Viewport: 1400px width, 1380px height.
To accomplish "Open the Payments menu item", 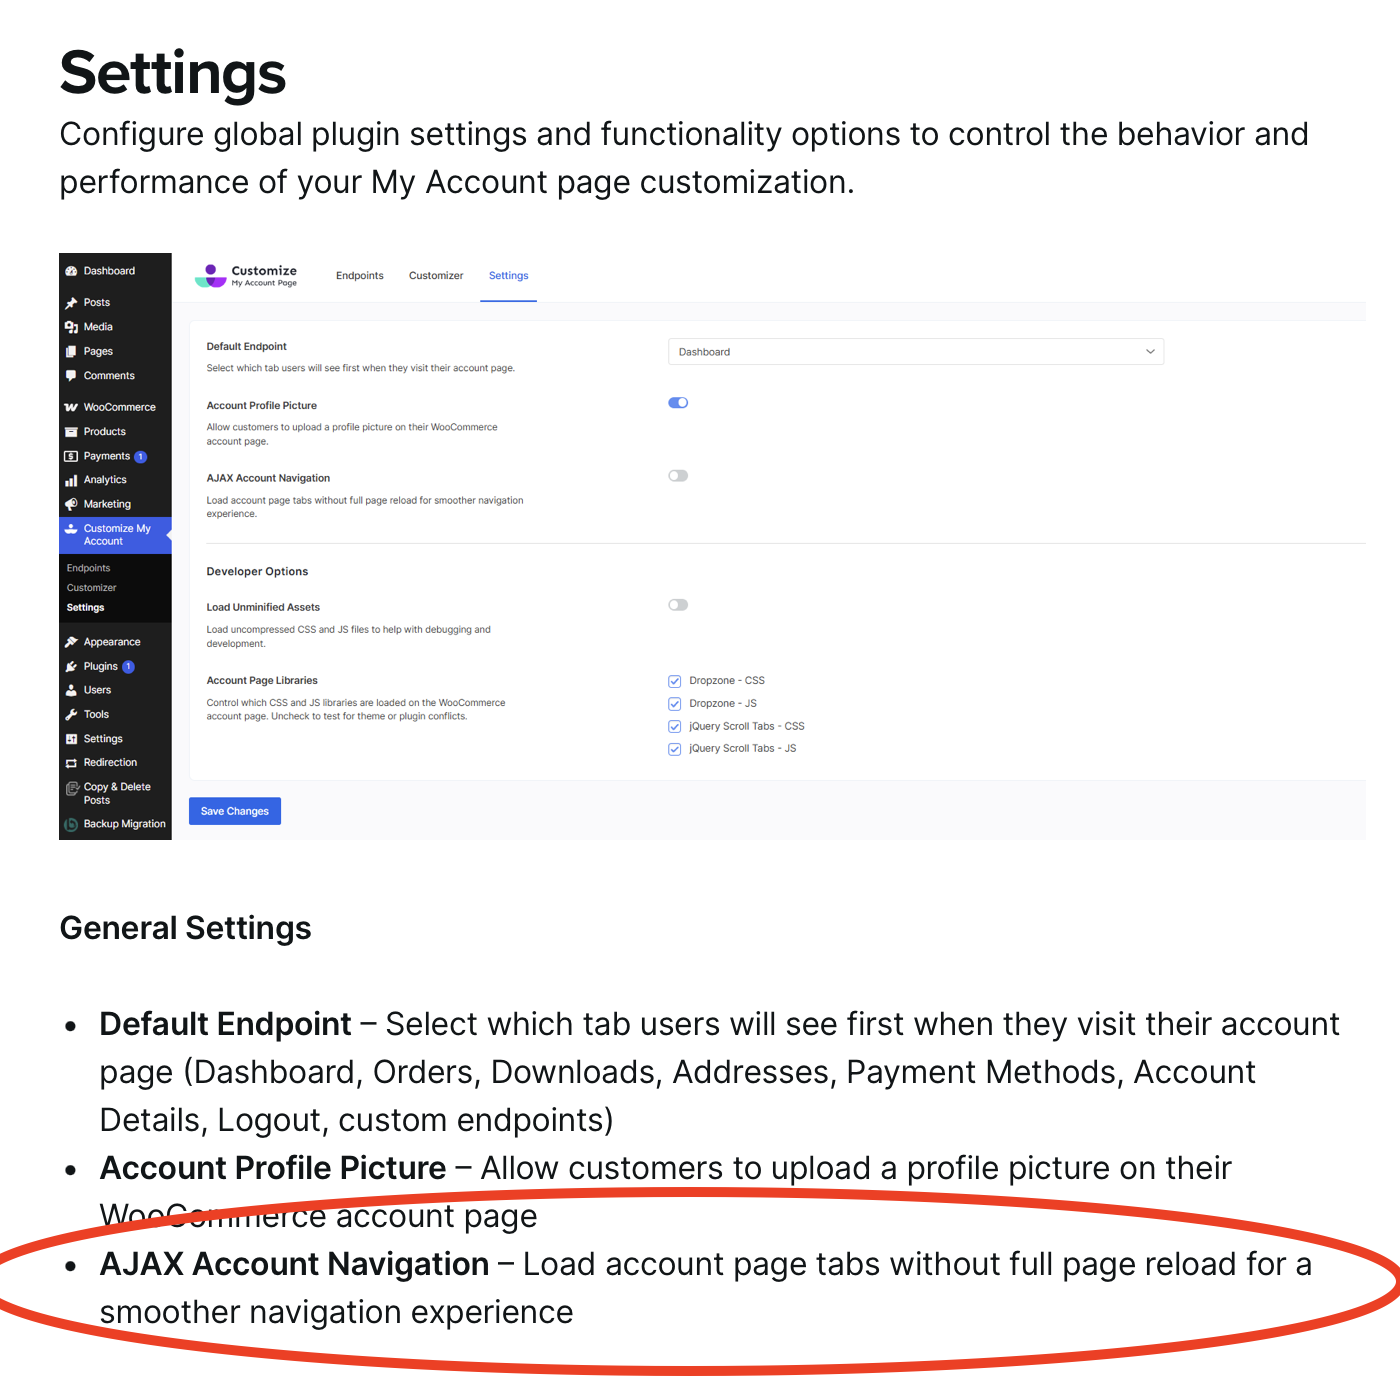I will [x=107, y=456].
